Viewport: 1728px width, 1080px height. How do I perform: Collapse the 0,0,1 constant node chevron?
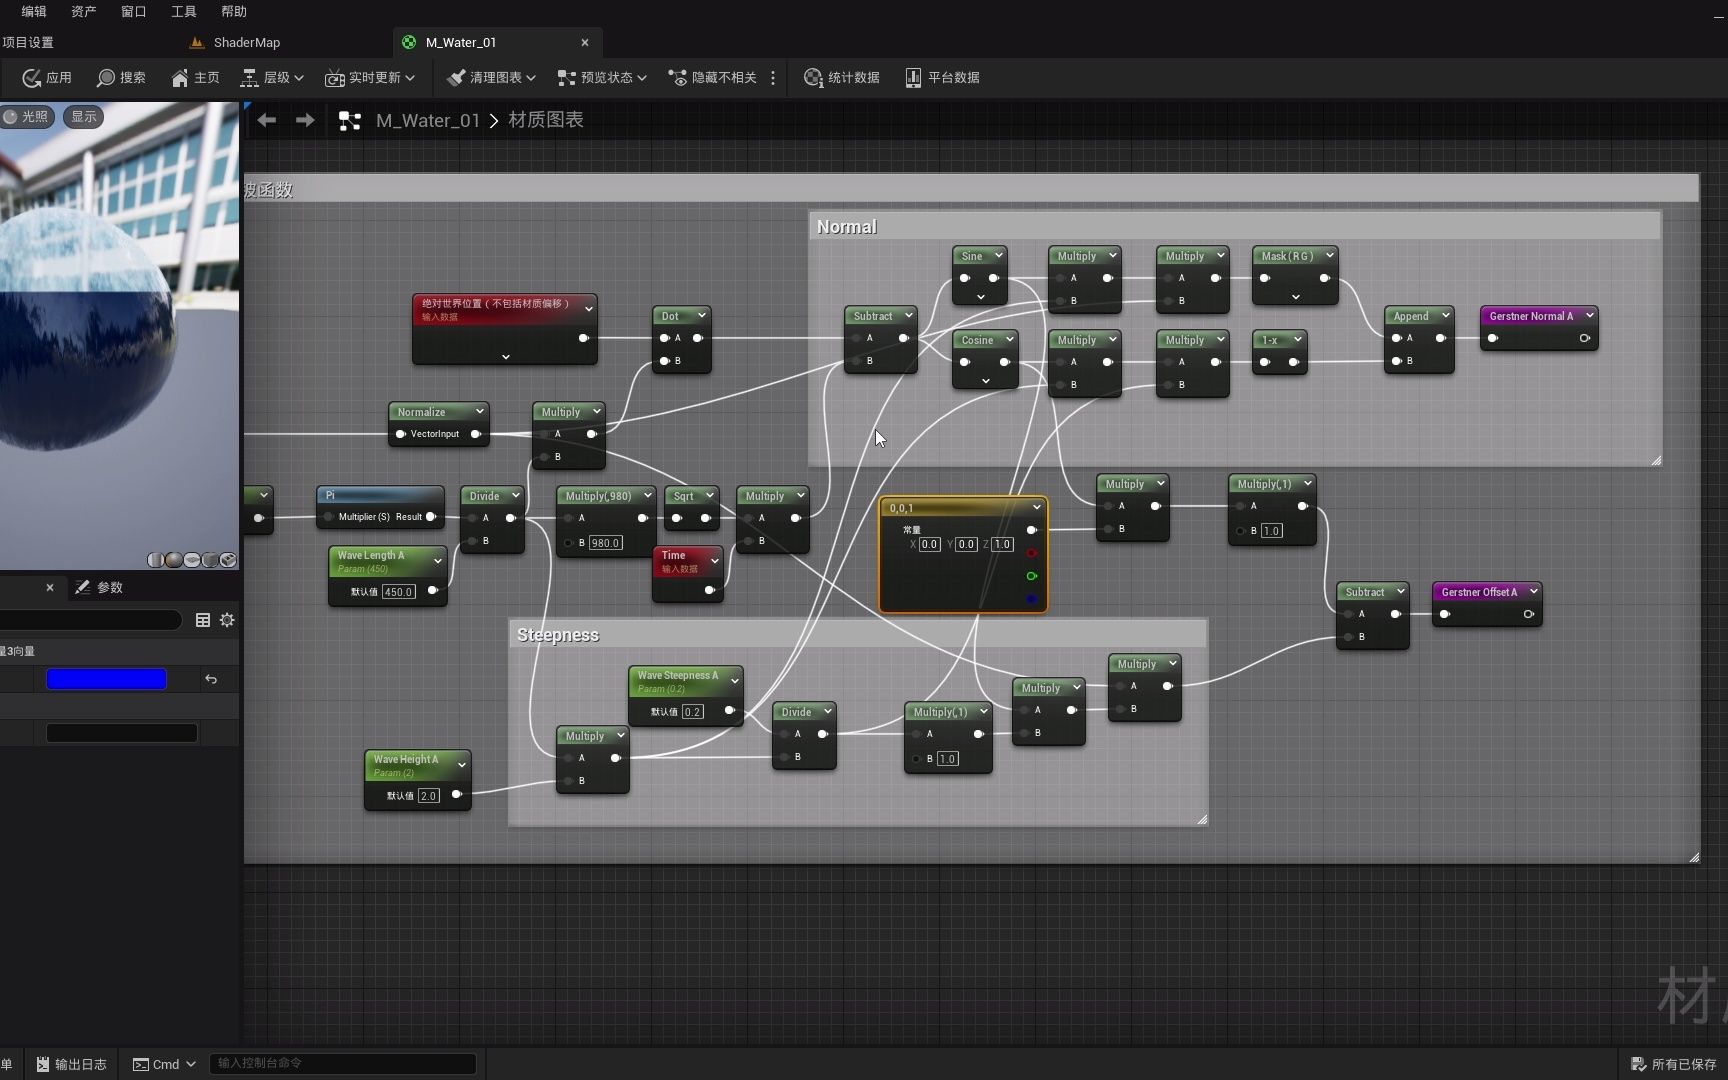(1036, 508)
